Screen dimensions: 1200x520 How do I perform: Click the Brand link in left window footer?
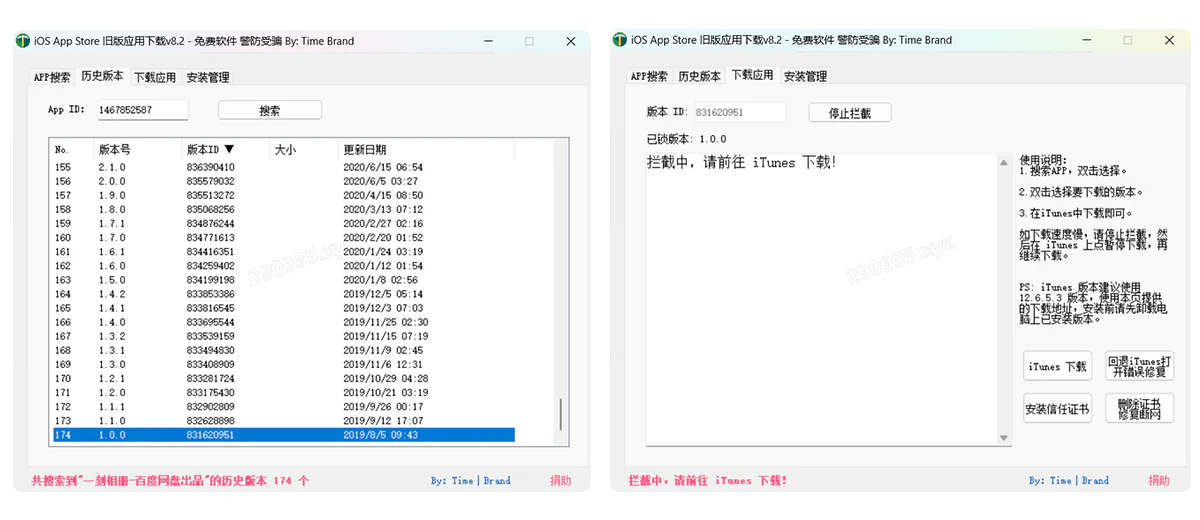coord(497,481)
